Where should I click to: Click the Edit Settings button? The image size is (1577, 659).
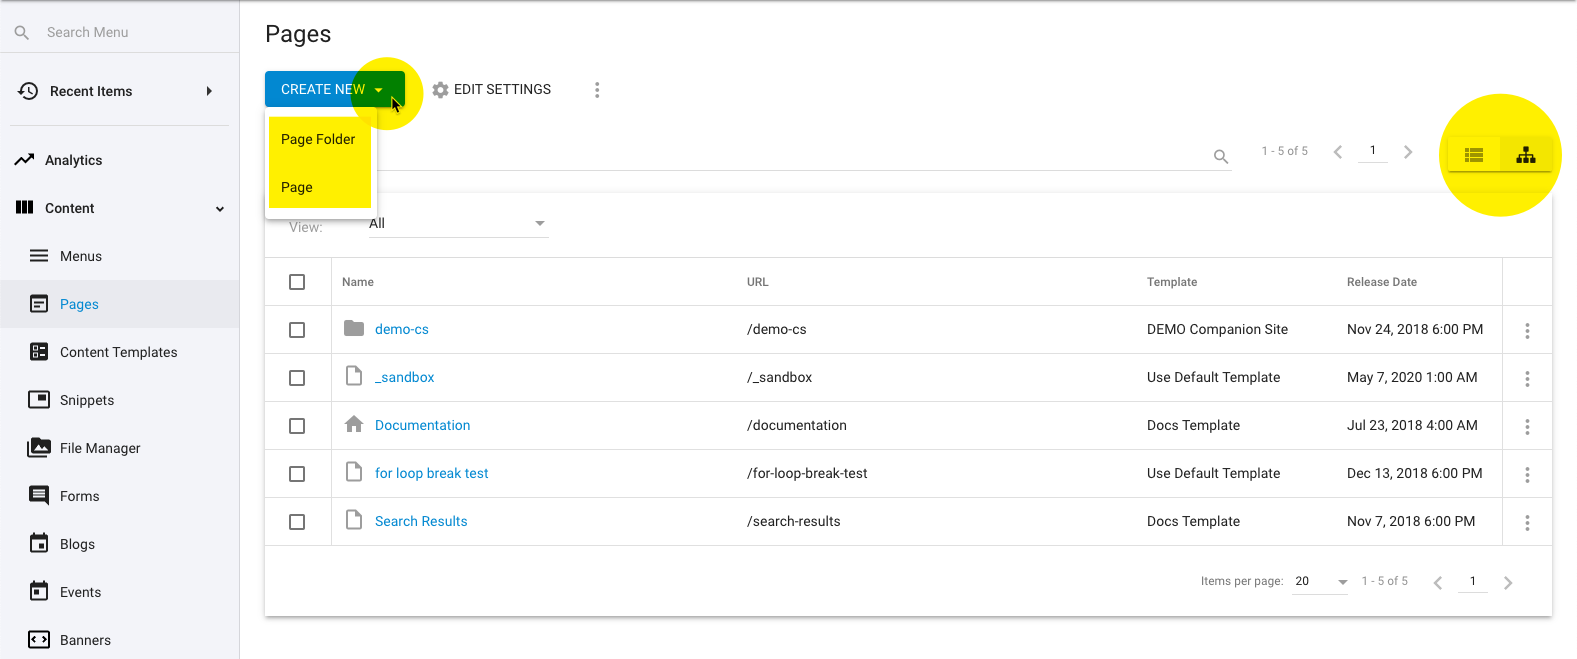pyautogui.click(x=492, y=90)
